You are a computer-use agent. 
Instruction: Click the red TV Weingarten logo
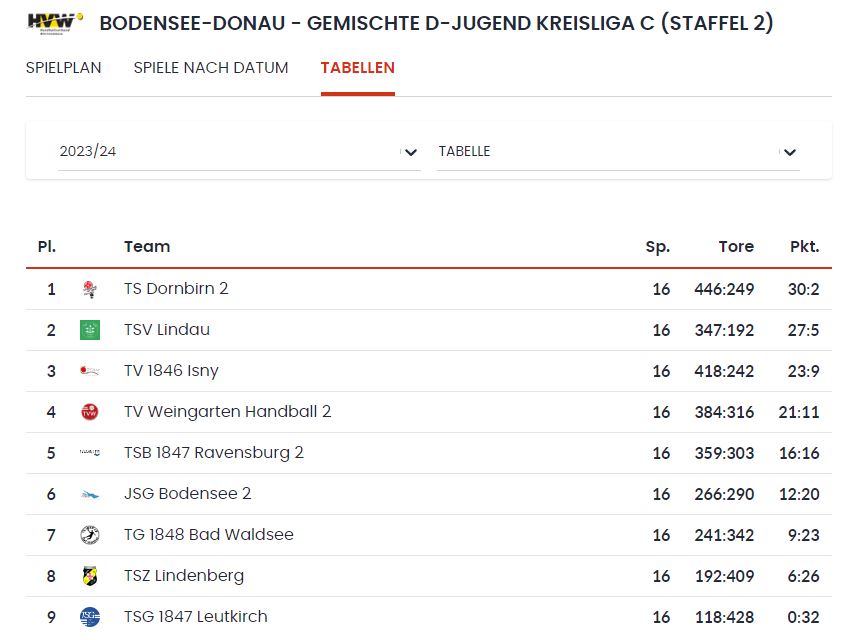point(90,412)
